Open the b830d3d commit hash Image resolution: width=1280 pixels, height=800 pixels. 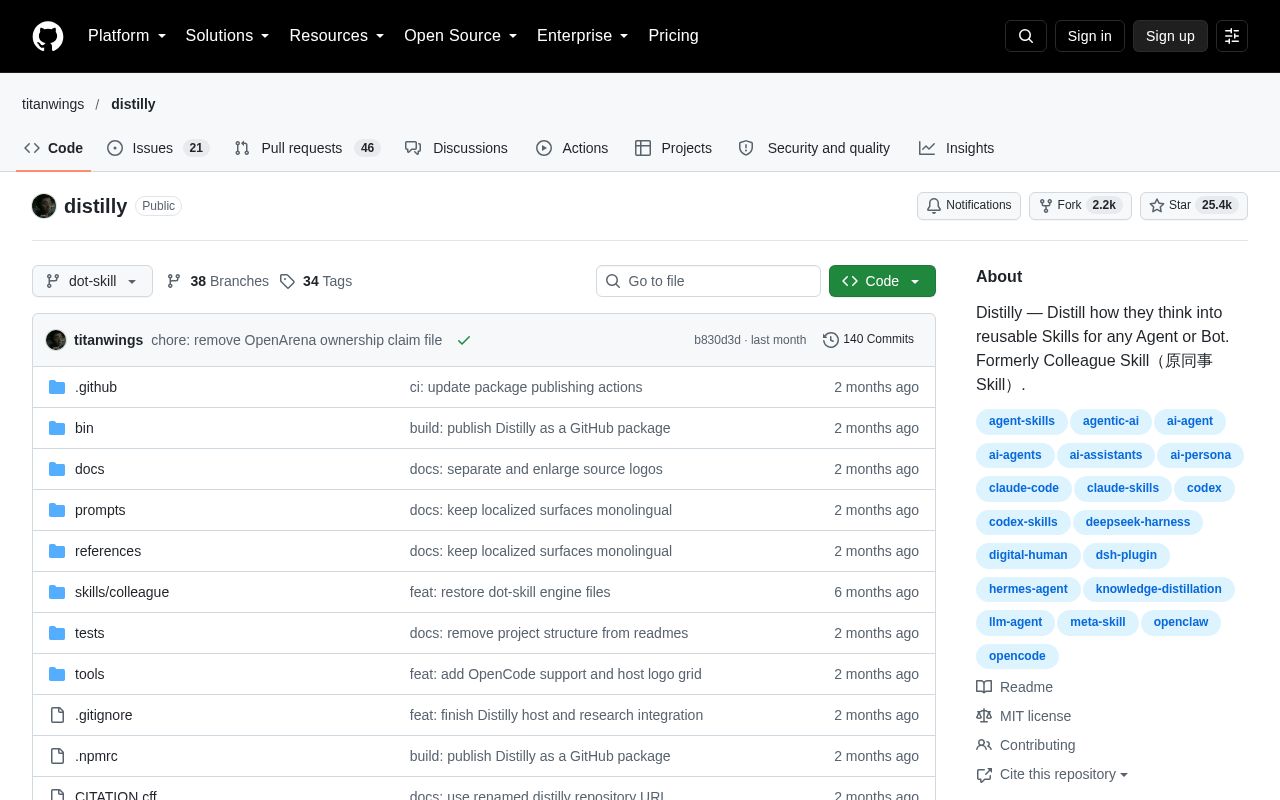[717, 340]
